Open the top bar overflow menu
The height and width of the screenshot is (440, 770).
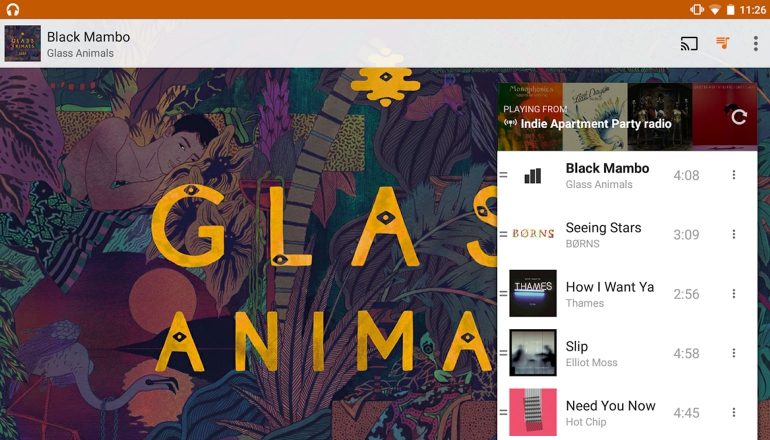tap(756, 44)
